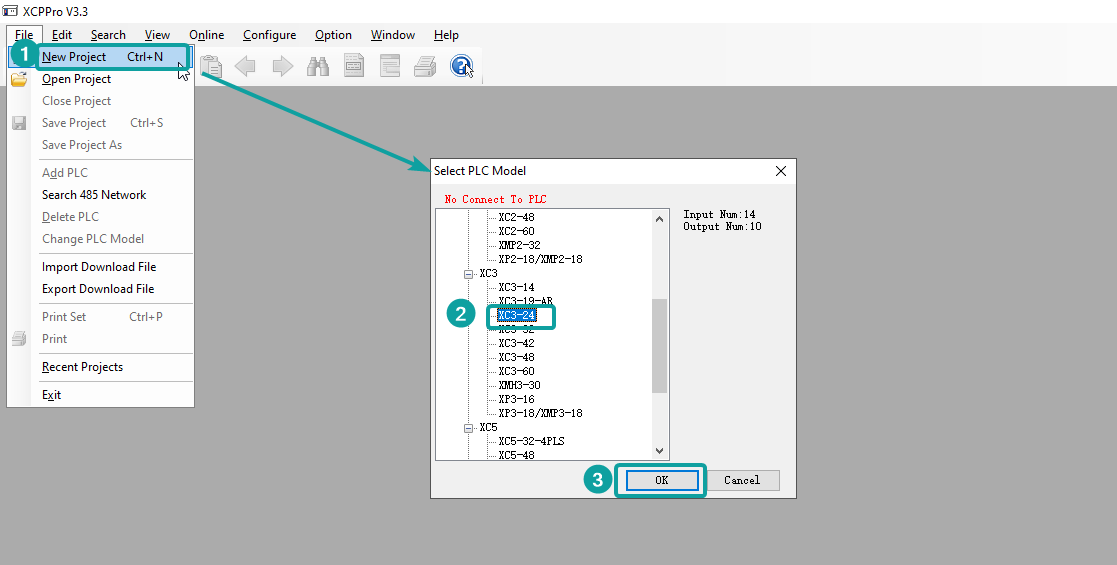1117x565 pixels.
Task: Close the Select PLC Model dialog
Action: pos(781,171)
